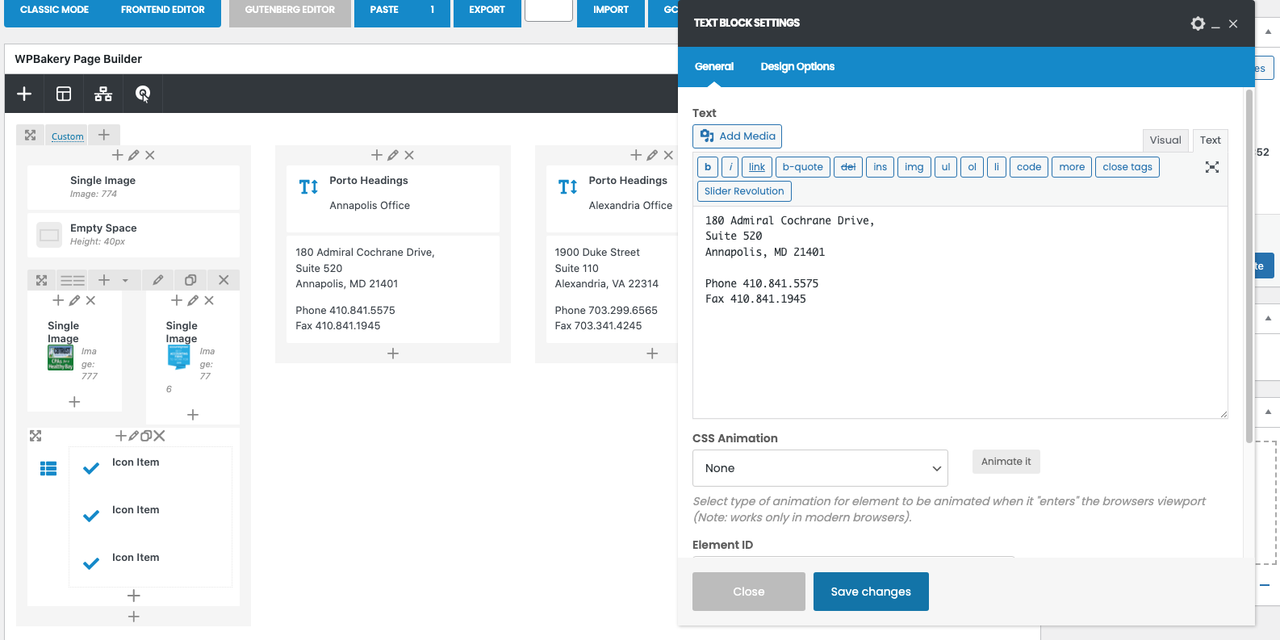Expand the inner row add-column dropdown arrow
This screenshot has height=640, width=1280.
pyautogui.click(x=125, y=281)
